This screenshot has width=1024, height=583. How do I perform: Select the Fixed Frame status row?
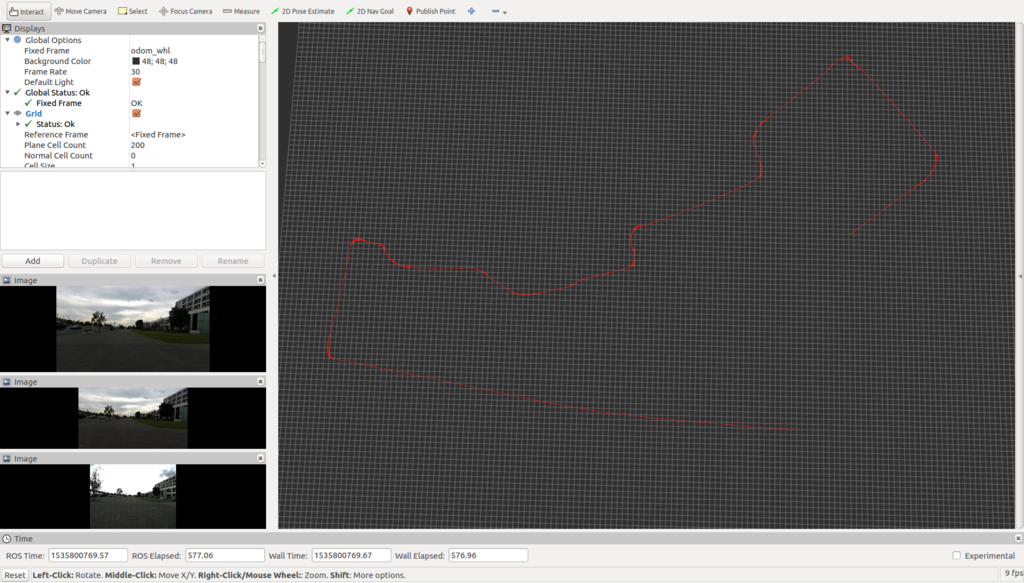pyautogui.click(x=129, y=102)
